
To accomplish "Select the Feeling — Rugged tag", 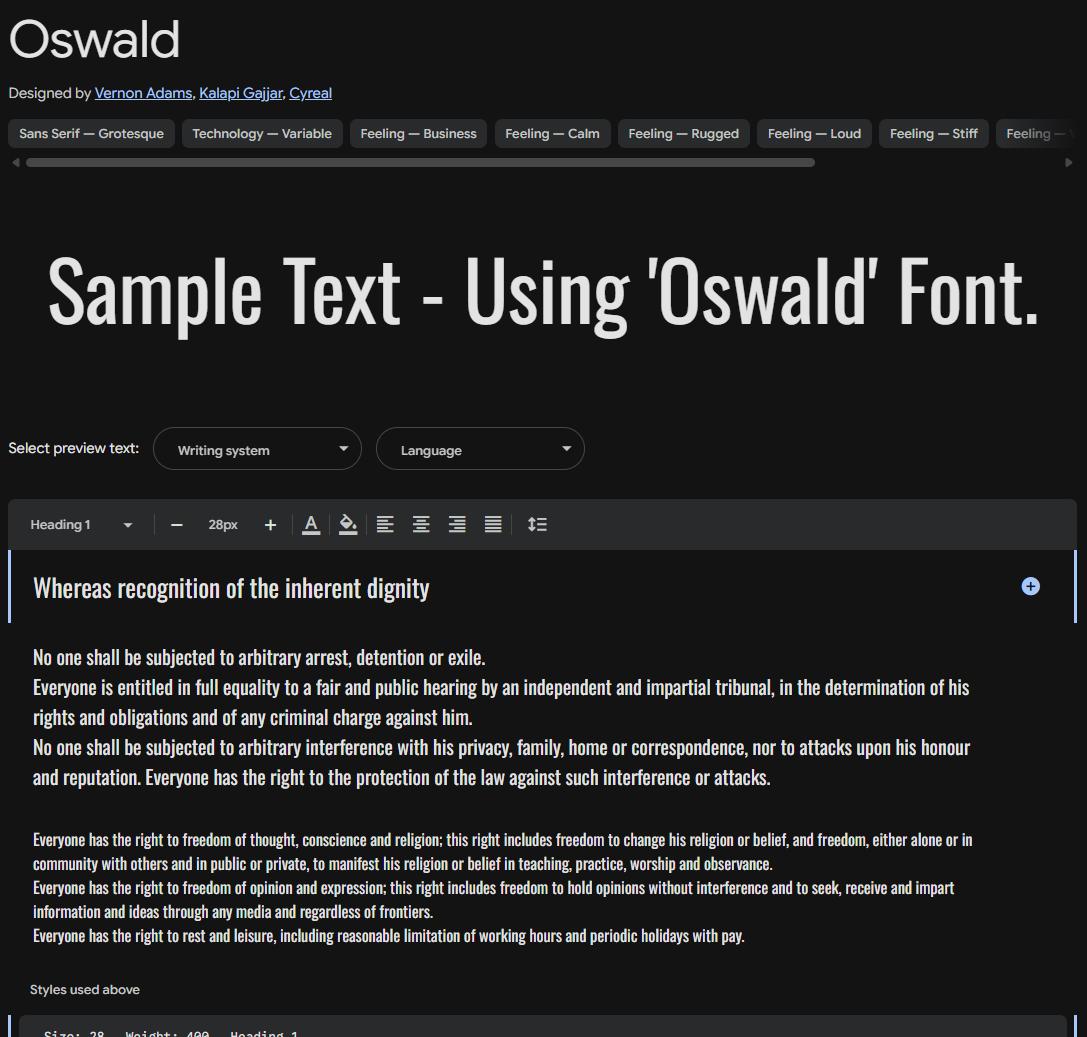I will 684,134.
